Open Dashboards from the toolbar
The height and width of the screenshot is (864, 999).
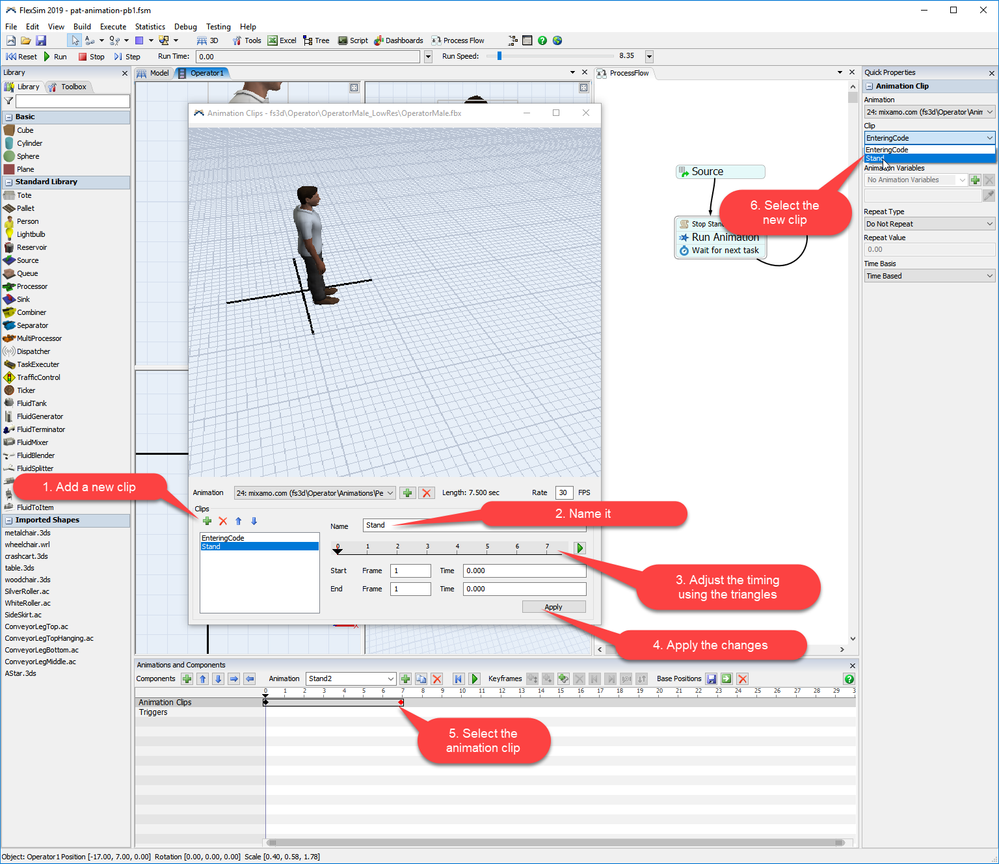point(398,40)
